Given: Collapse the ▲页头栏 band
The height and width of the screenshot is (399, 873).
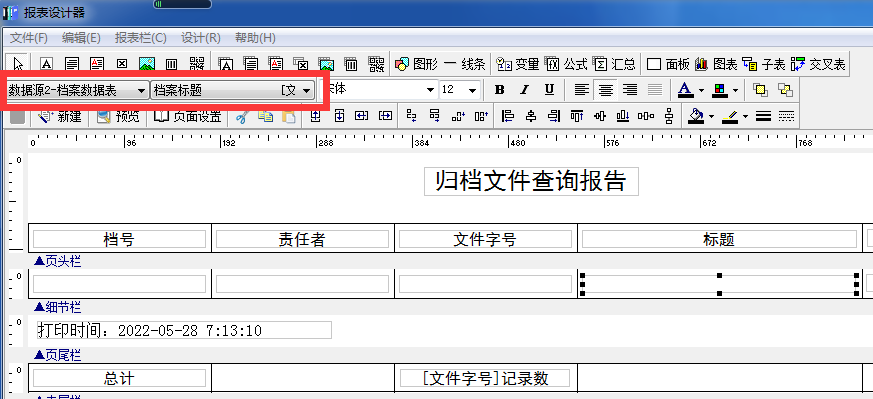Looking at the screenshot, I should (x=57, y=262).
